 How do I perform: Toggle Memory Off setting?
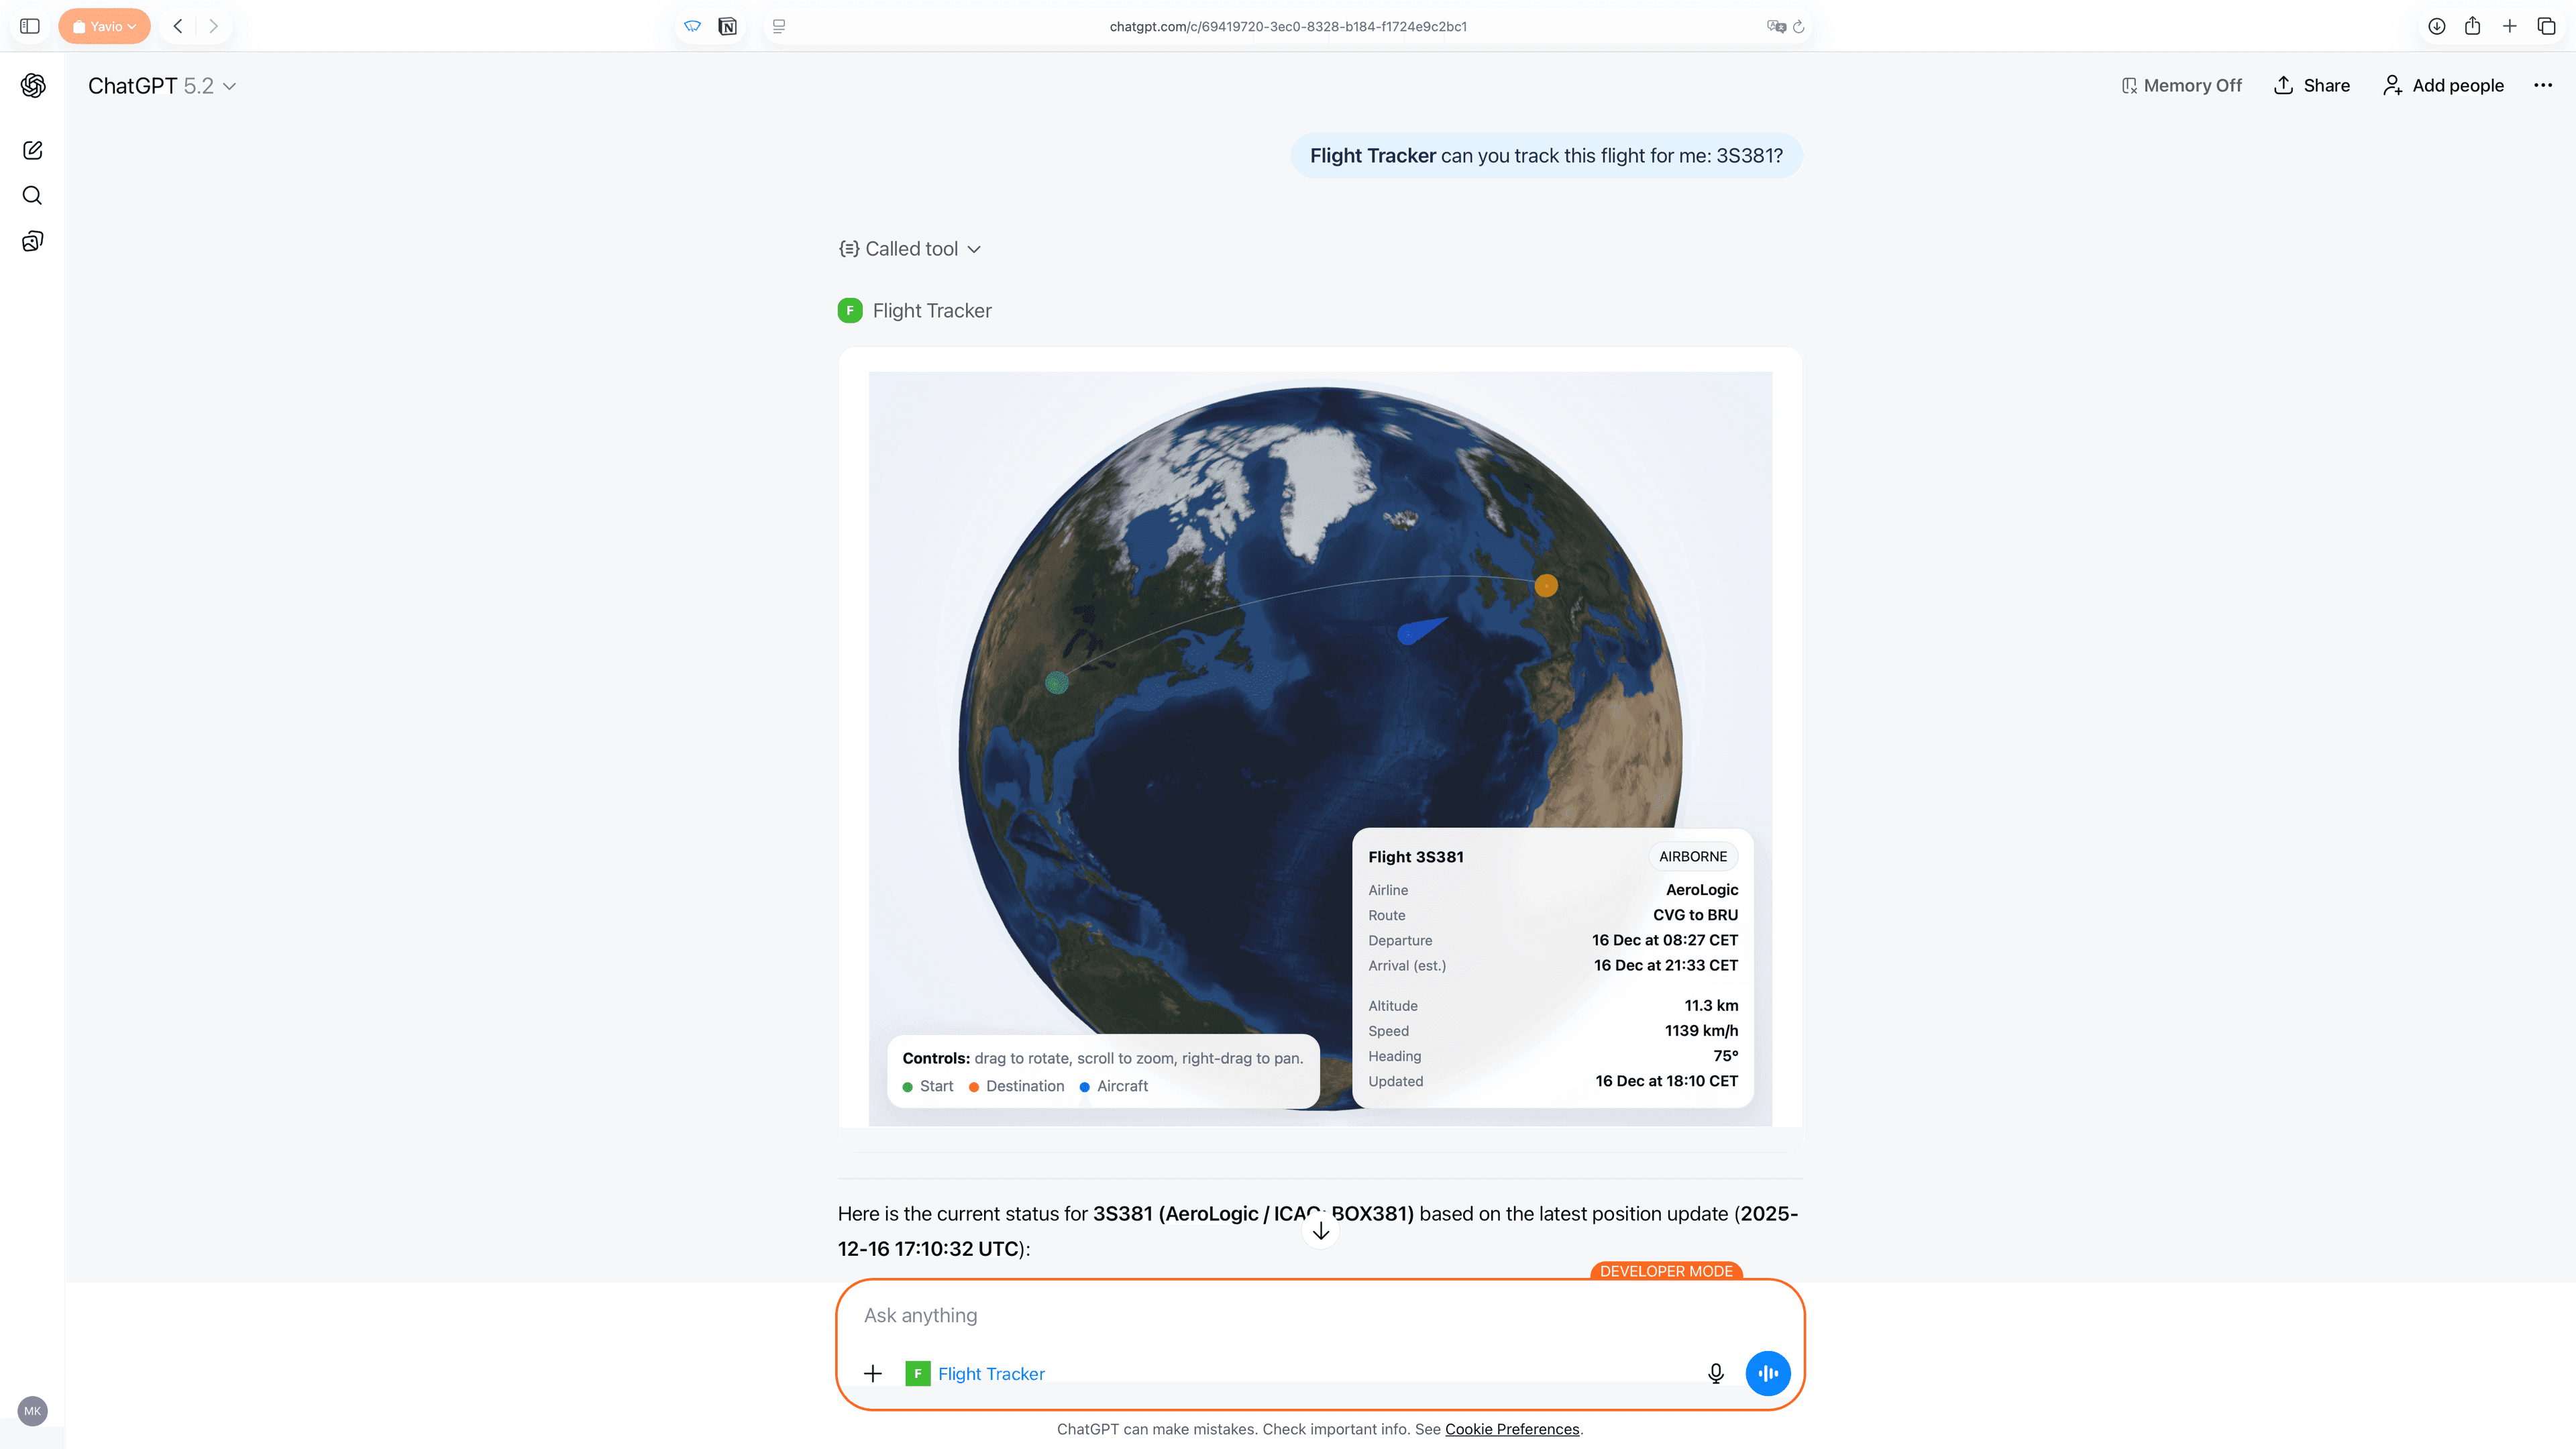[x=2180, y=86]
